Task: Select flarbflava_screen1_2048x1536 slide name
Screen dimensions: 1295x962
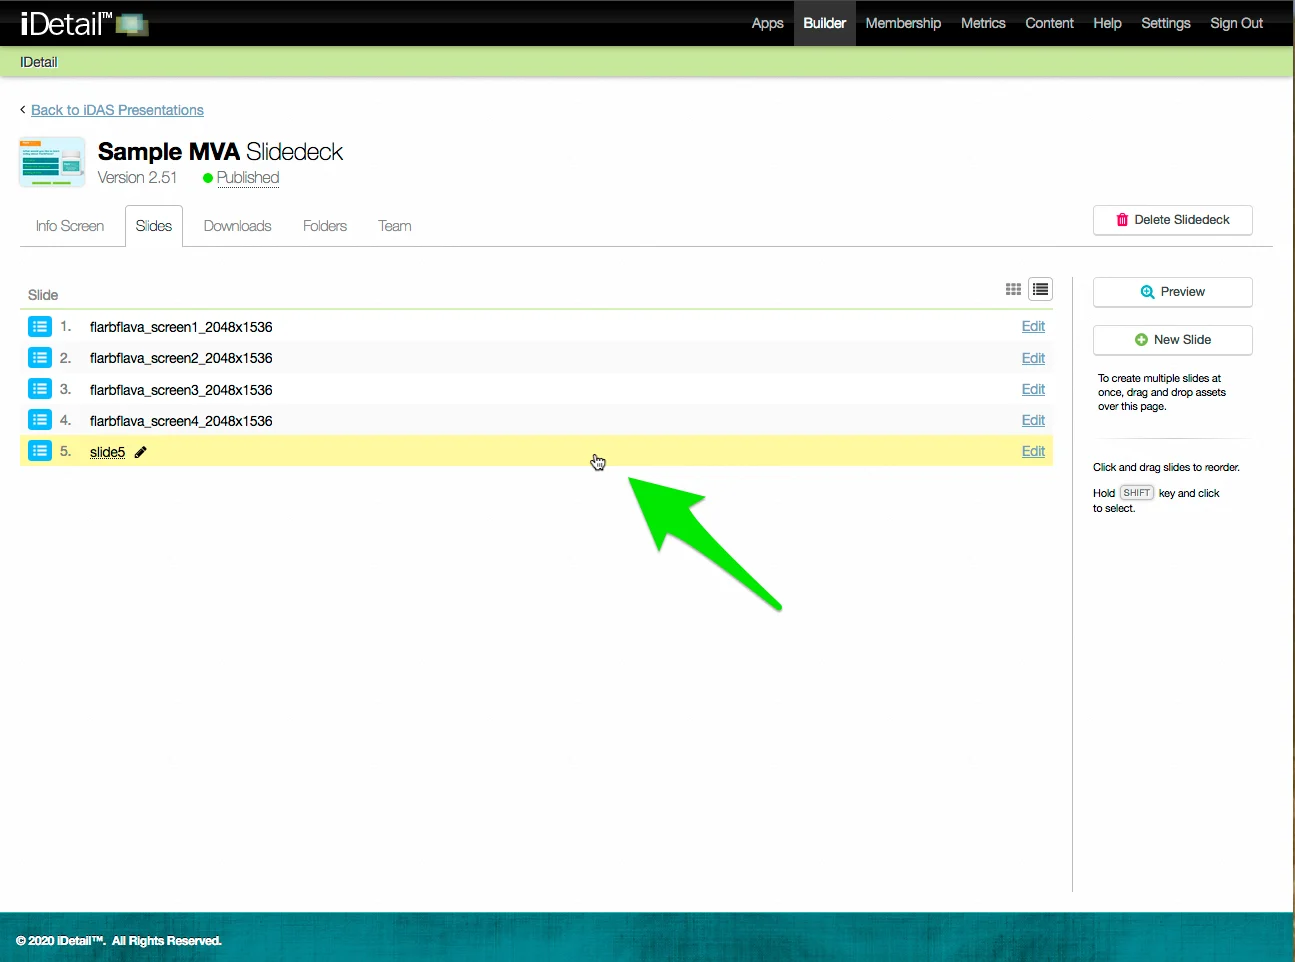Action: [181, 327]
